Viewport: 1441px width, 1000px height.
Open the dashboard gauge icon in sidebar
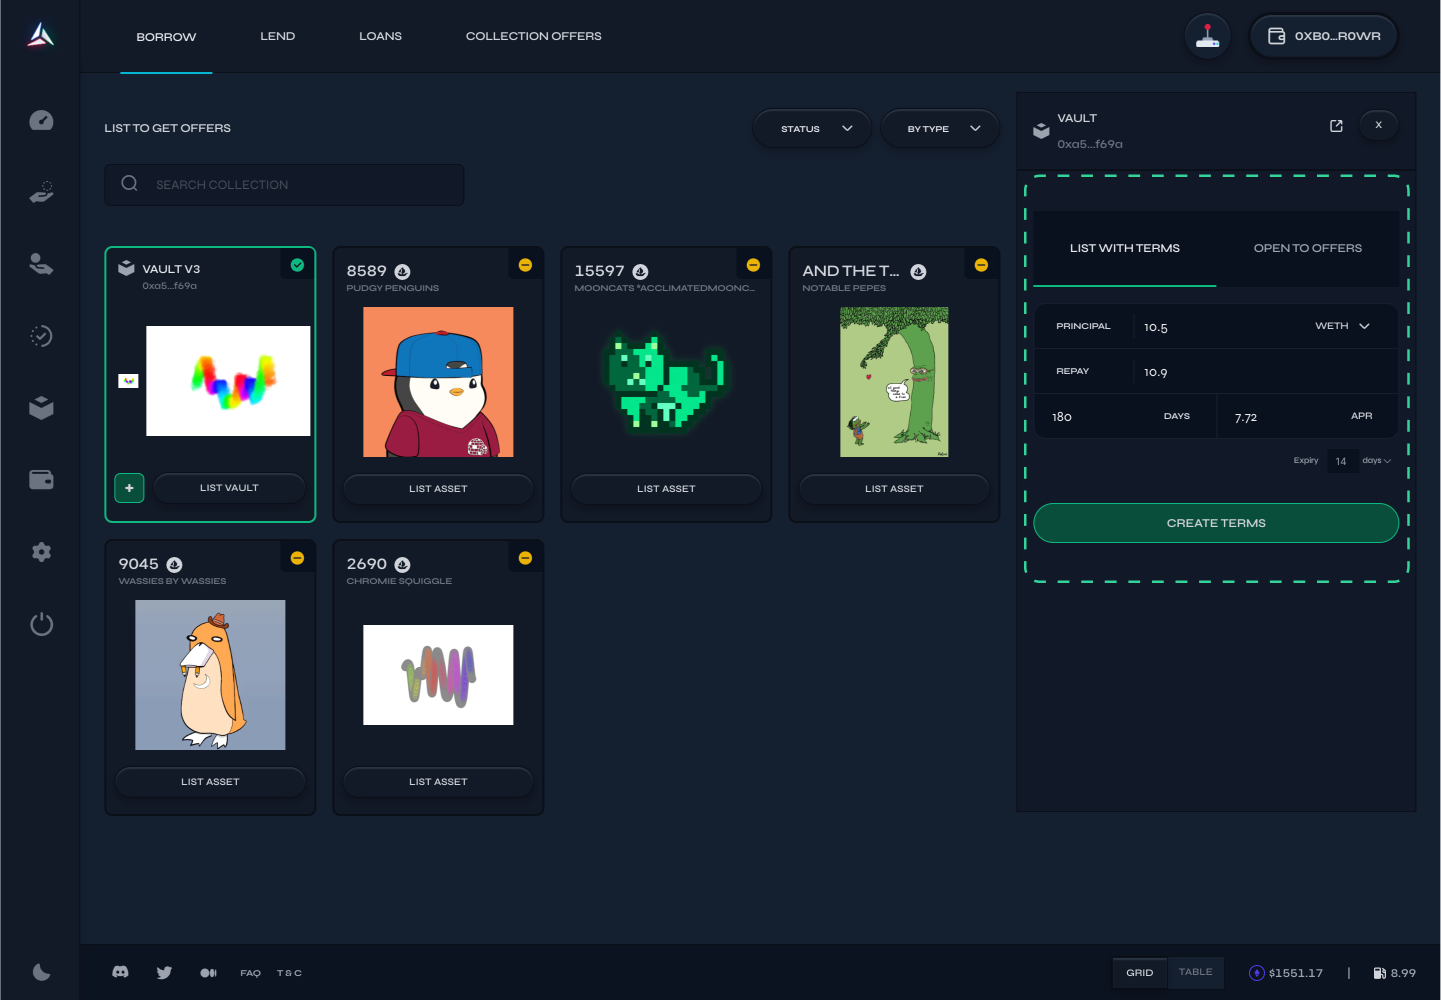(x=41, y=120)
